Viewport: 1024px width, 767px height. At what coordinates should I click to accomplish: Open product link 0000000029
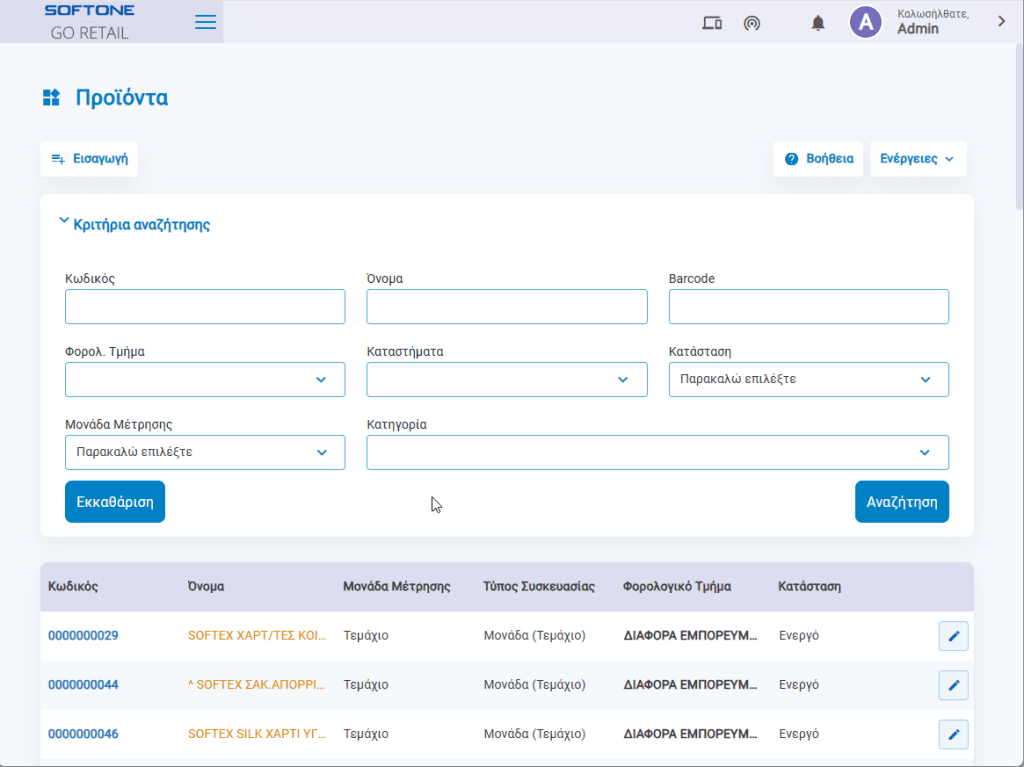click(83, 636)
